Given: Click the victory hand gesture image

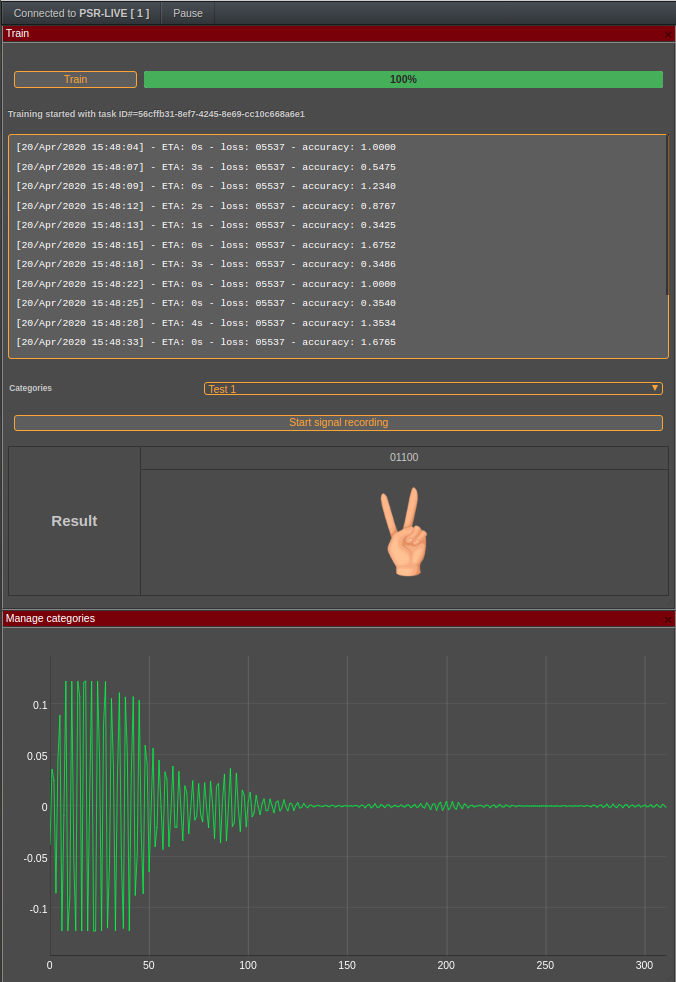Looking at the screenshot, I should point(403,532).
